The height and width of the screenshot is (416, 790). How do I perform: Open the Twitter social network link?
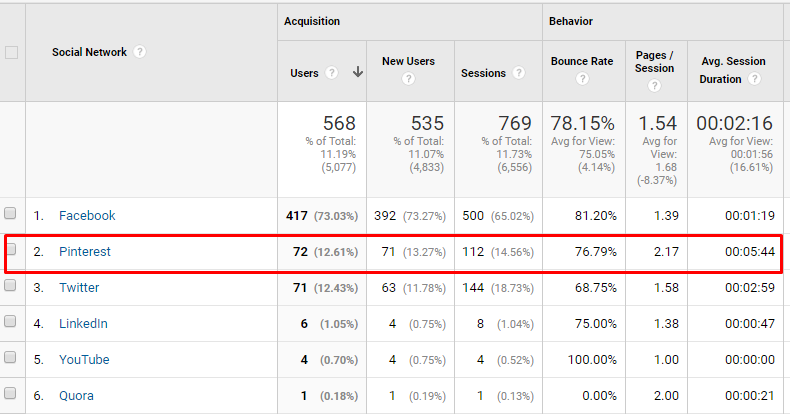(79, 288)
